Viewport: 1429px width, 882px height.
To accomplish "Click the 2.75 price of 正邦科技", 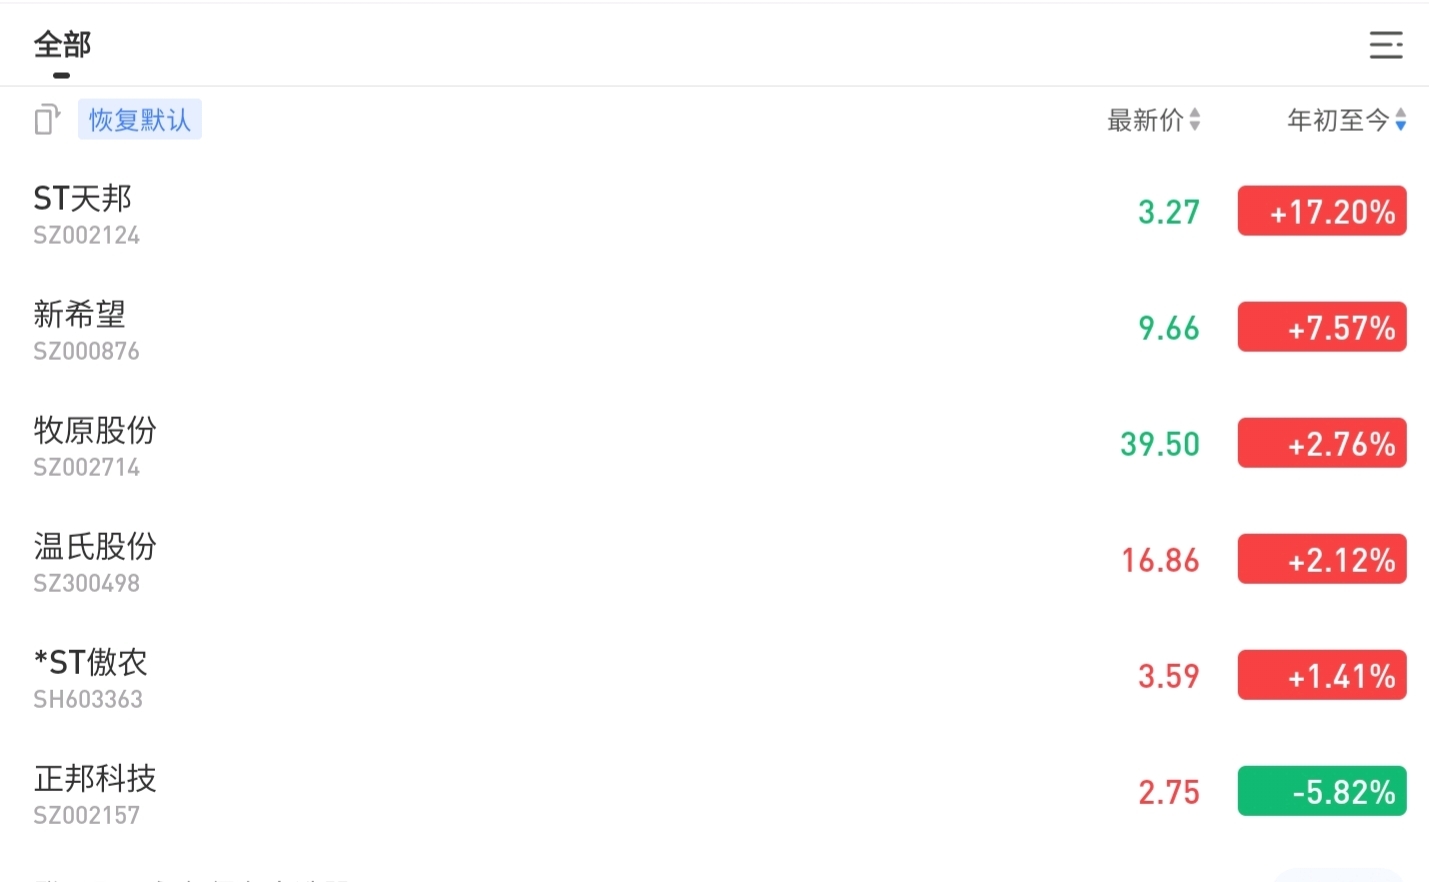I will pyautogui.click(x=1169, y=792).
